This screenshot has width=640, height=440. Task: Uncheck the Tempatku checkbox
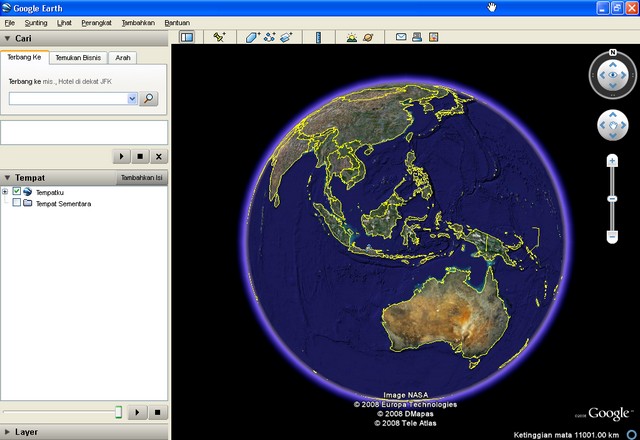tap(17, 191)
